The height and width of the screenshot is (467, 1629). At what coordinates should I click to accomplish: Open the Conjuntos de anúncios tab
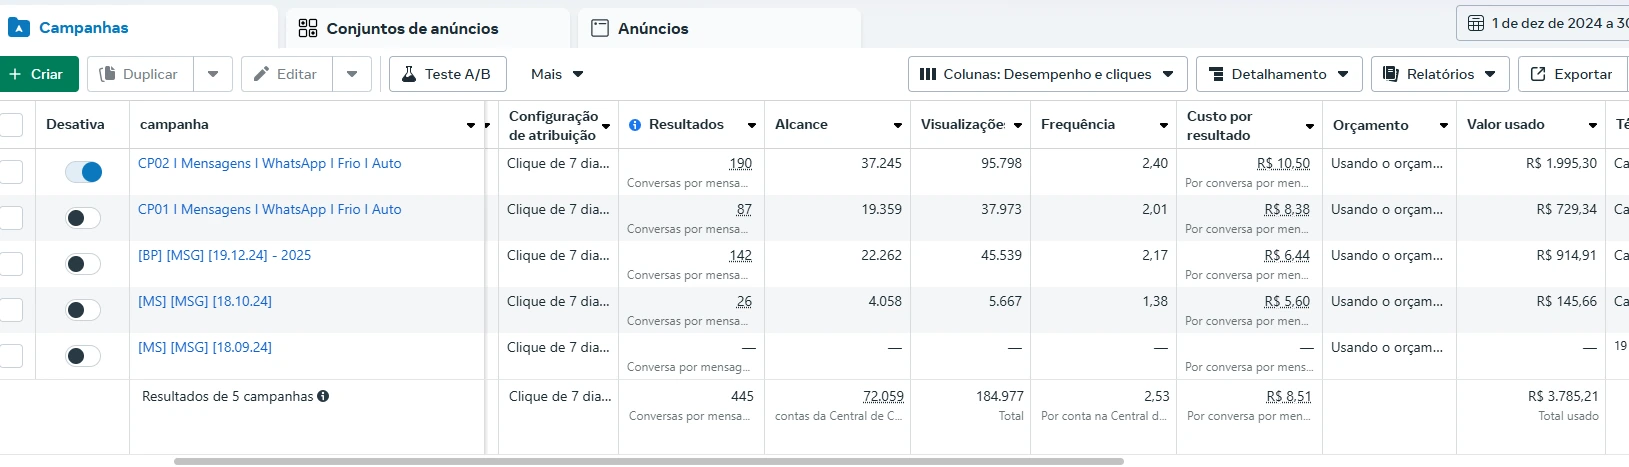point(428,28)
